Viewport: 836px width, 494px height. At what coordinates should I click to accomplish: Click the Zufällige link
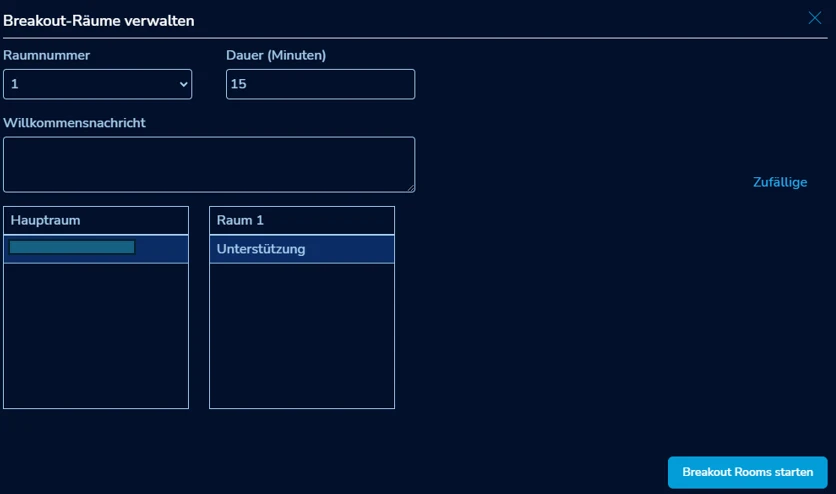coord(779,182)
